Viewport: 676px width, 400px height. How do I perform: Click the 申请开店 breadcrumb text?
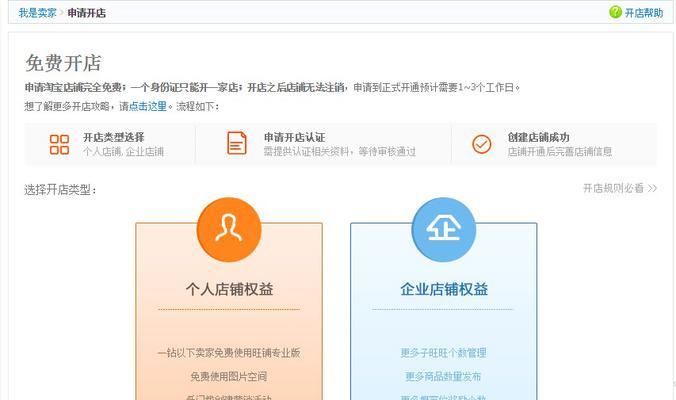coord(87,13)
